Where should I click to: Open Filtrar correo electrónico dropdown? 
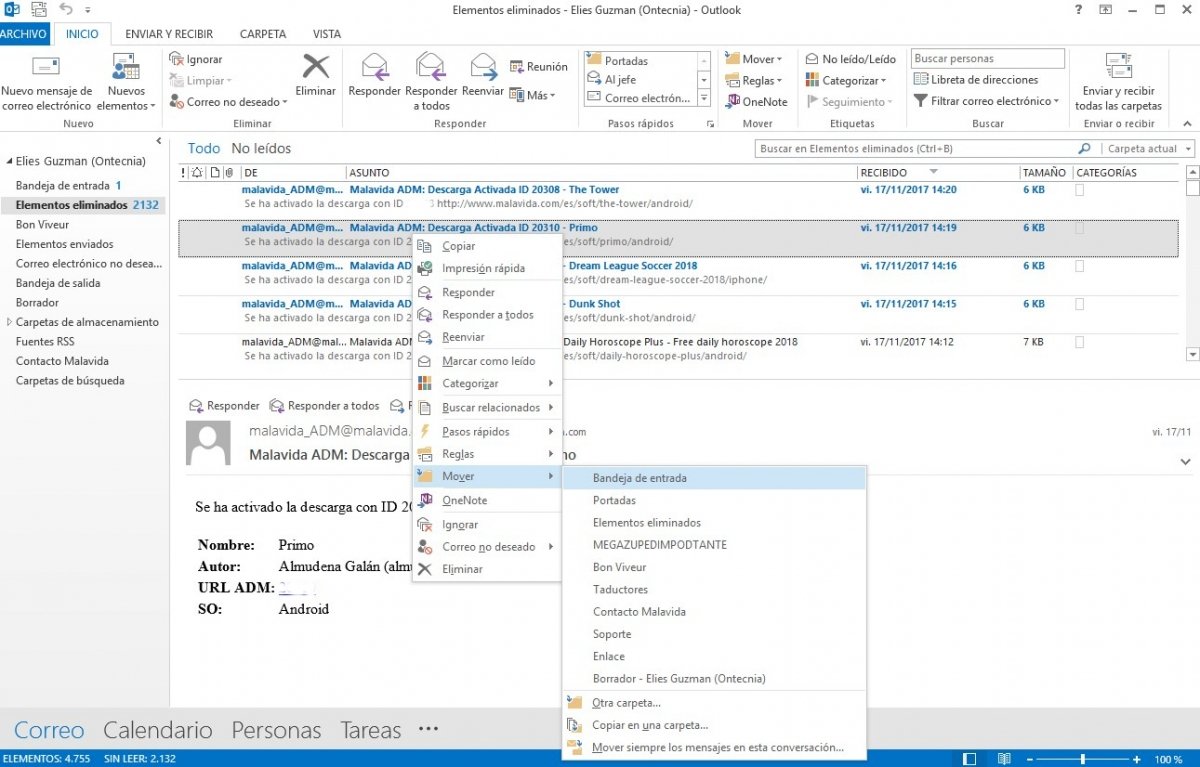pos(987,101)
